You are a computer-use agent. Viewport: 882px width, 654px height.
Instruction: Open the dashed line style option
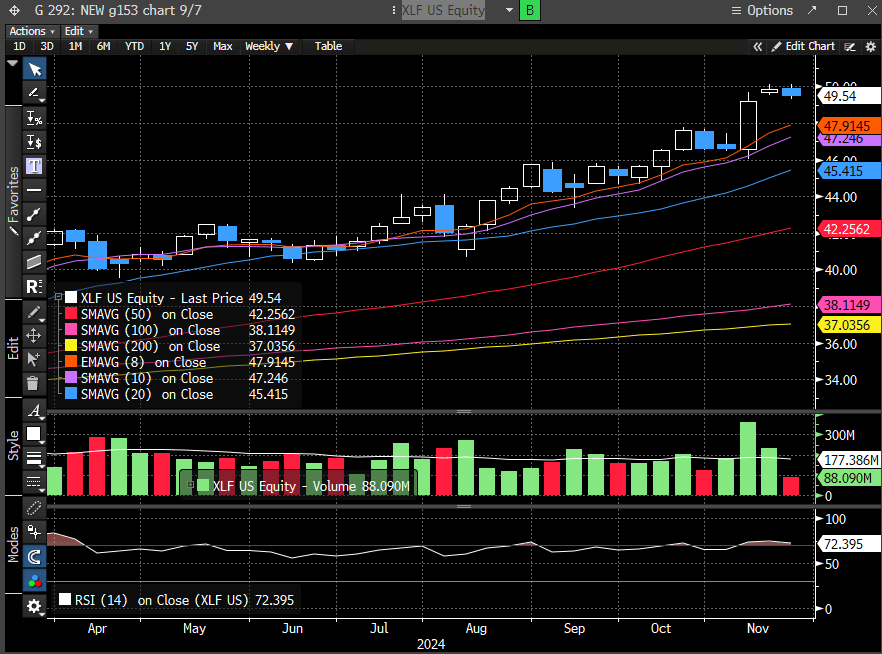tap(34, 482)
